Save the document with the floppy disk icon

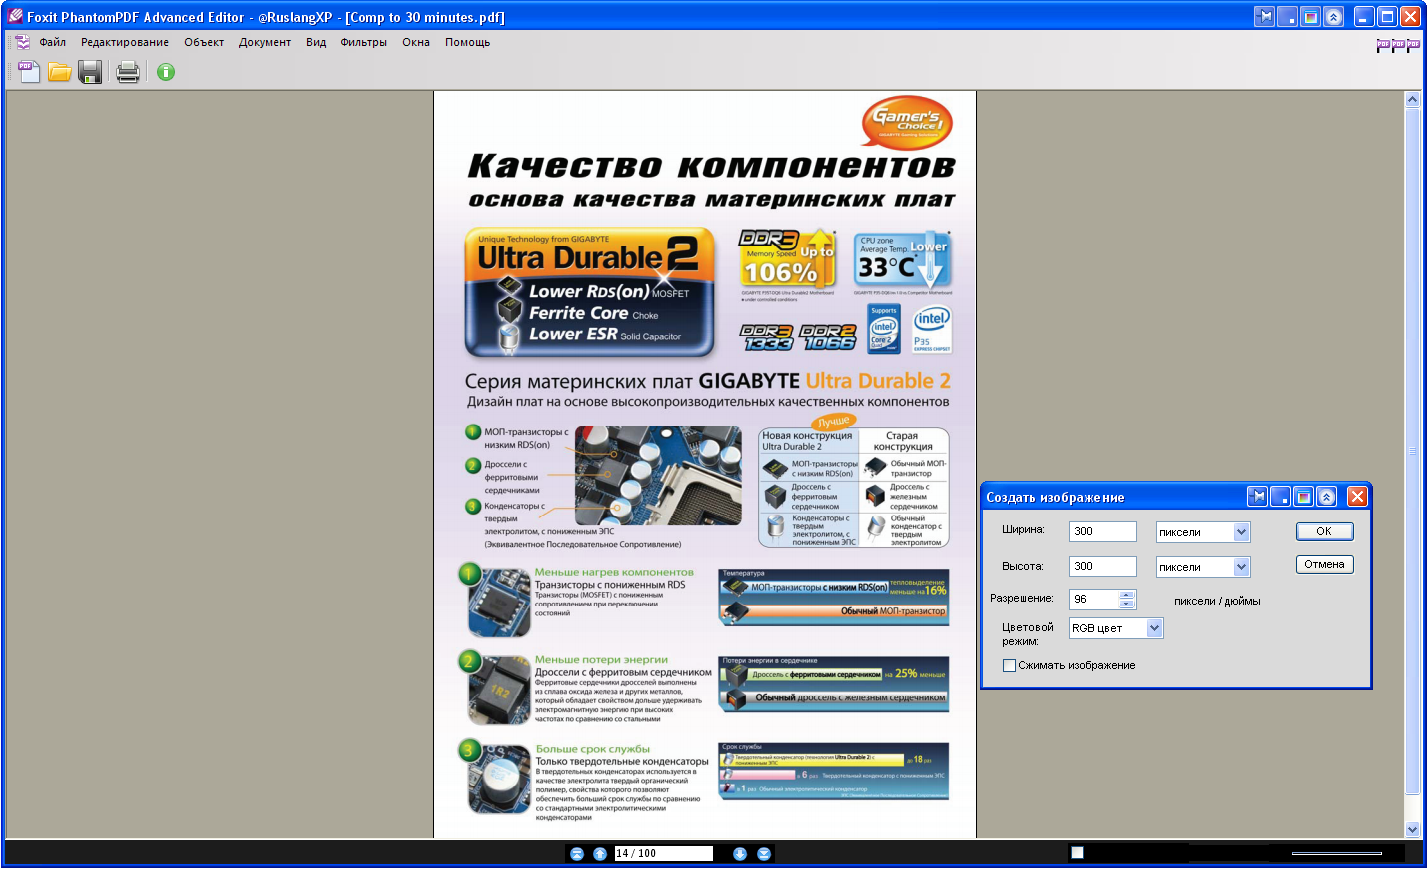tap(90, 71)
